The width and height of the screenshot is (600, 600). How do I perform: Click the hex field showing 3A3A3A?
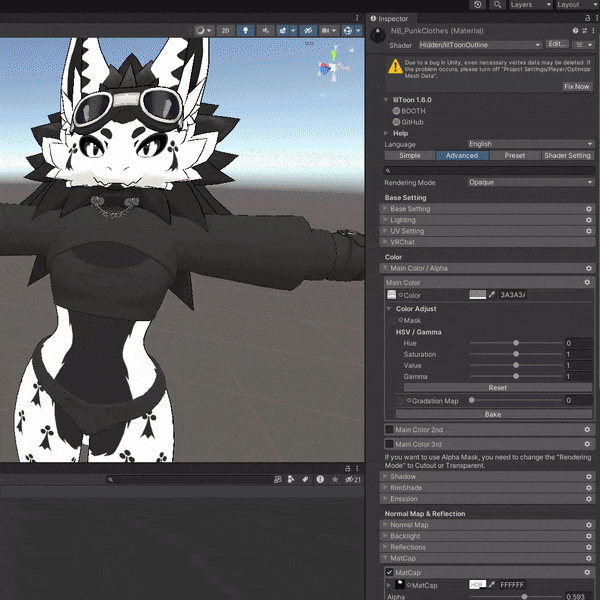pos(513,295)
